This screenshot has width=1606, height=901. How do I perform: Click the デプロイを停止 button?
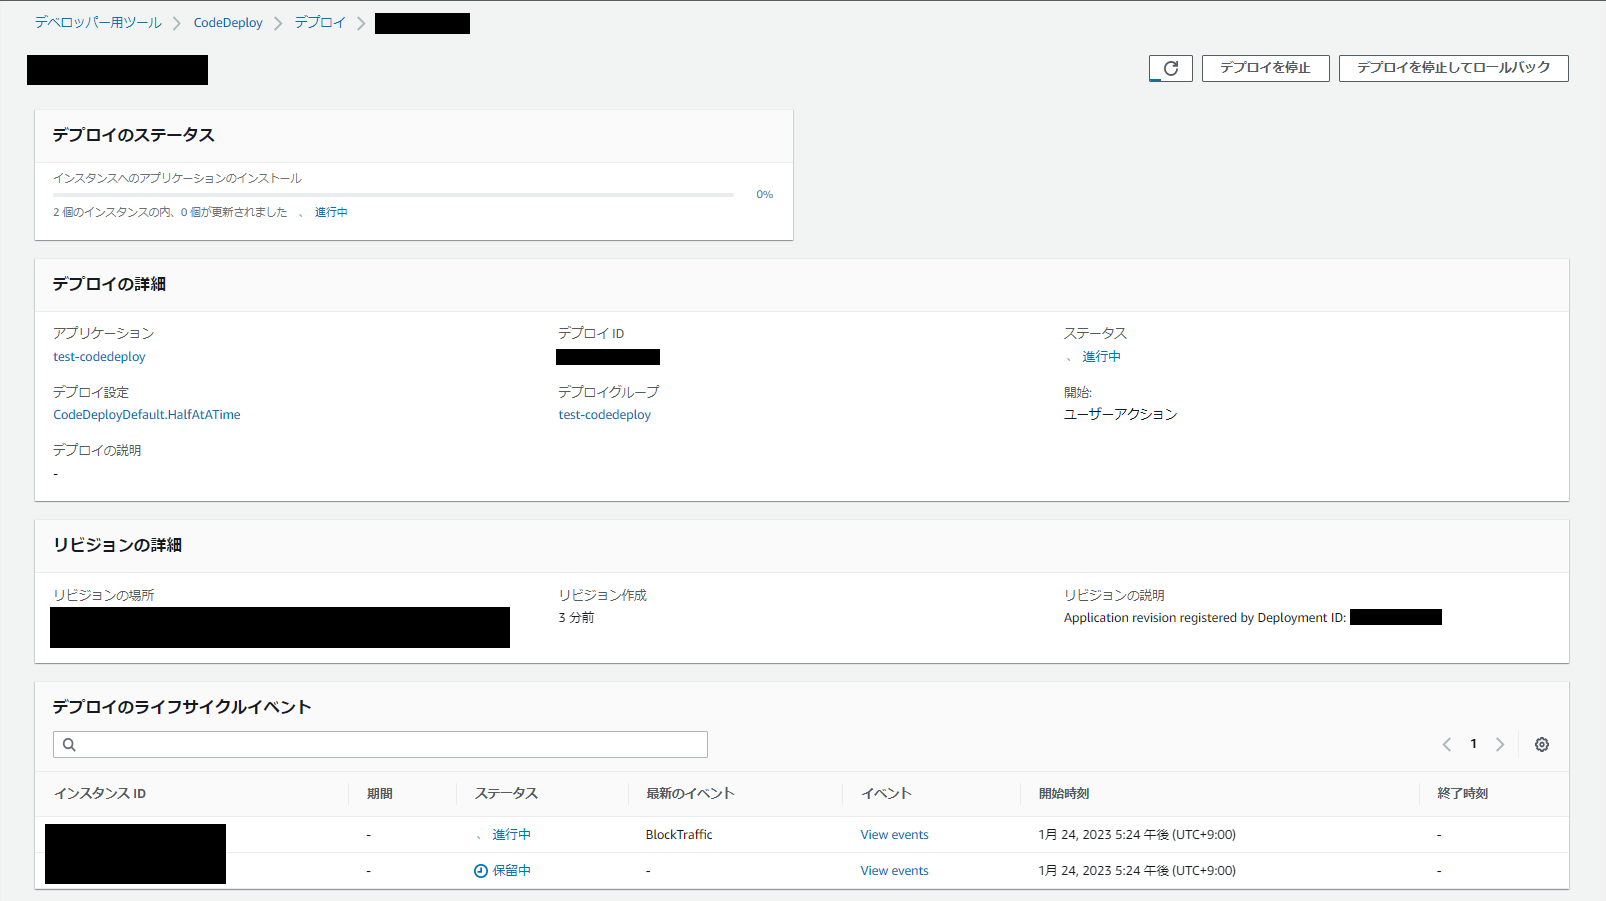click(1265, 68)
